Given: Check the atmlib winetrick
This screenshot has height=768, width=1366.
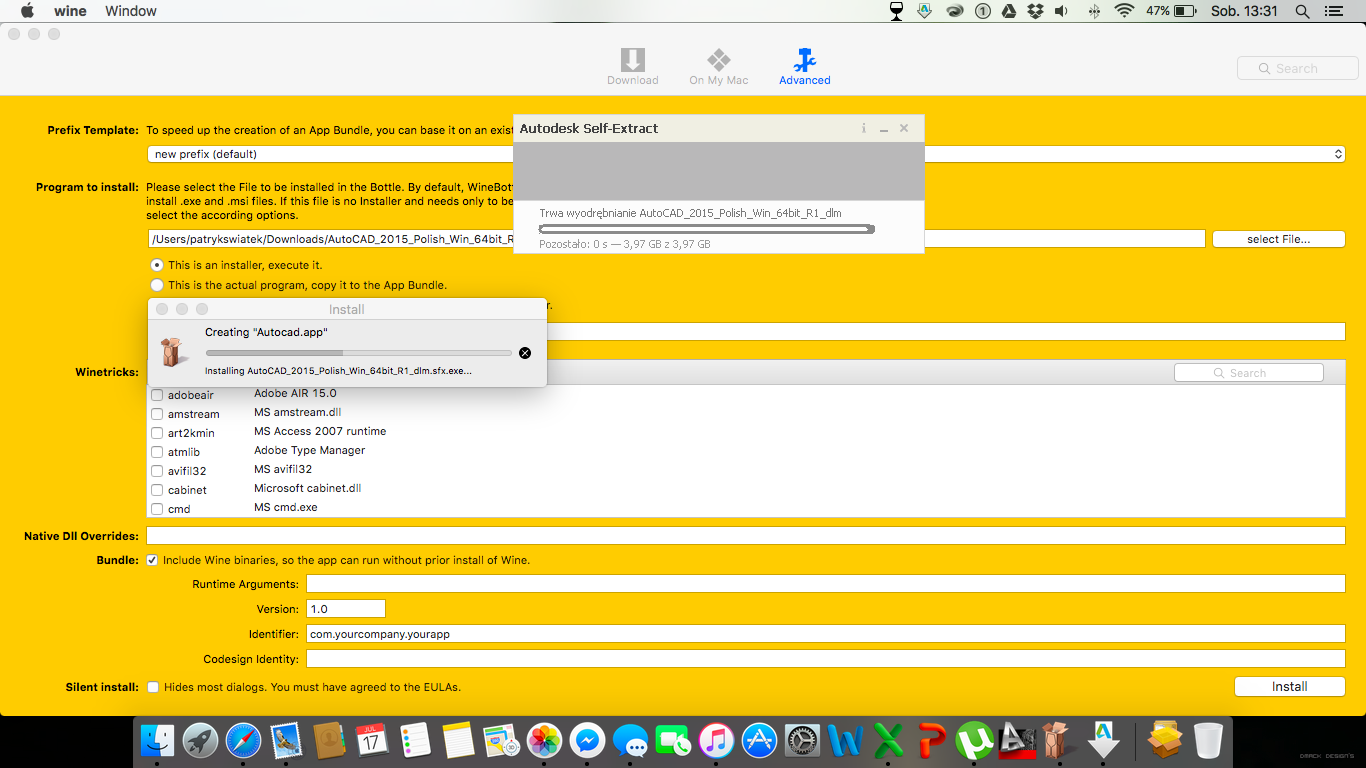Looking at the screenshot, I should click(157, 452).
